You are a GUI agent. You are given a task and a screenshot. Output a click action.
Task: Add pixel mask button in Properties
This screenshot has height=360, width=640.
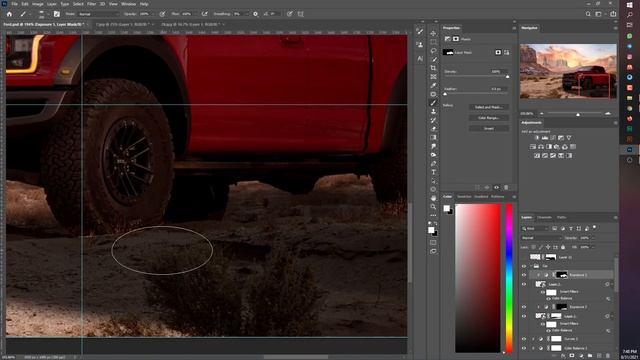point(498,52)
